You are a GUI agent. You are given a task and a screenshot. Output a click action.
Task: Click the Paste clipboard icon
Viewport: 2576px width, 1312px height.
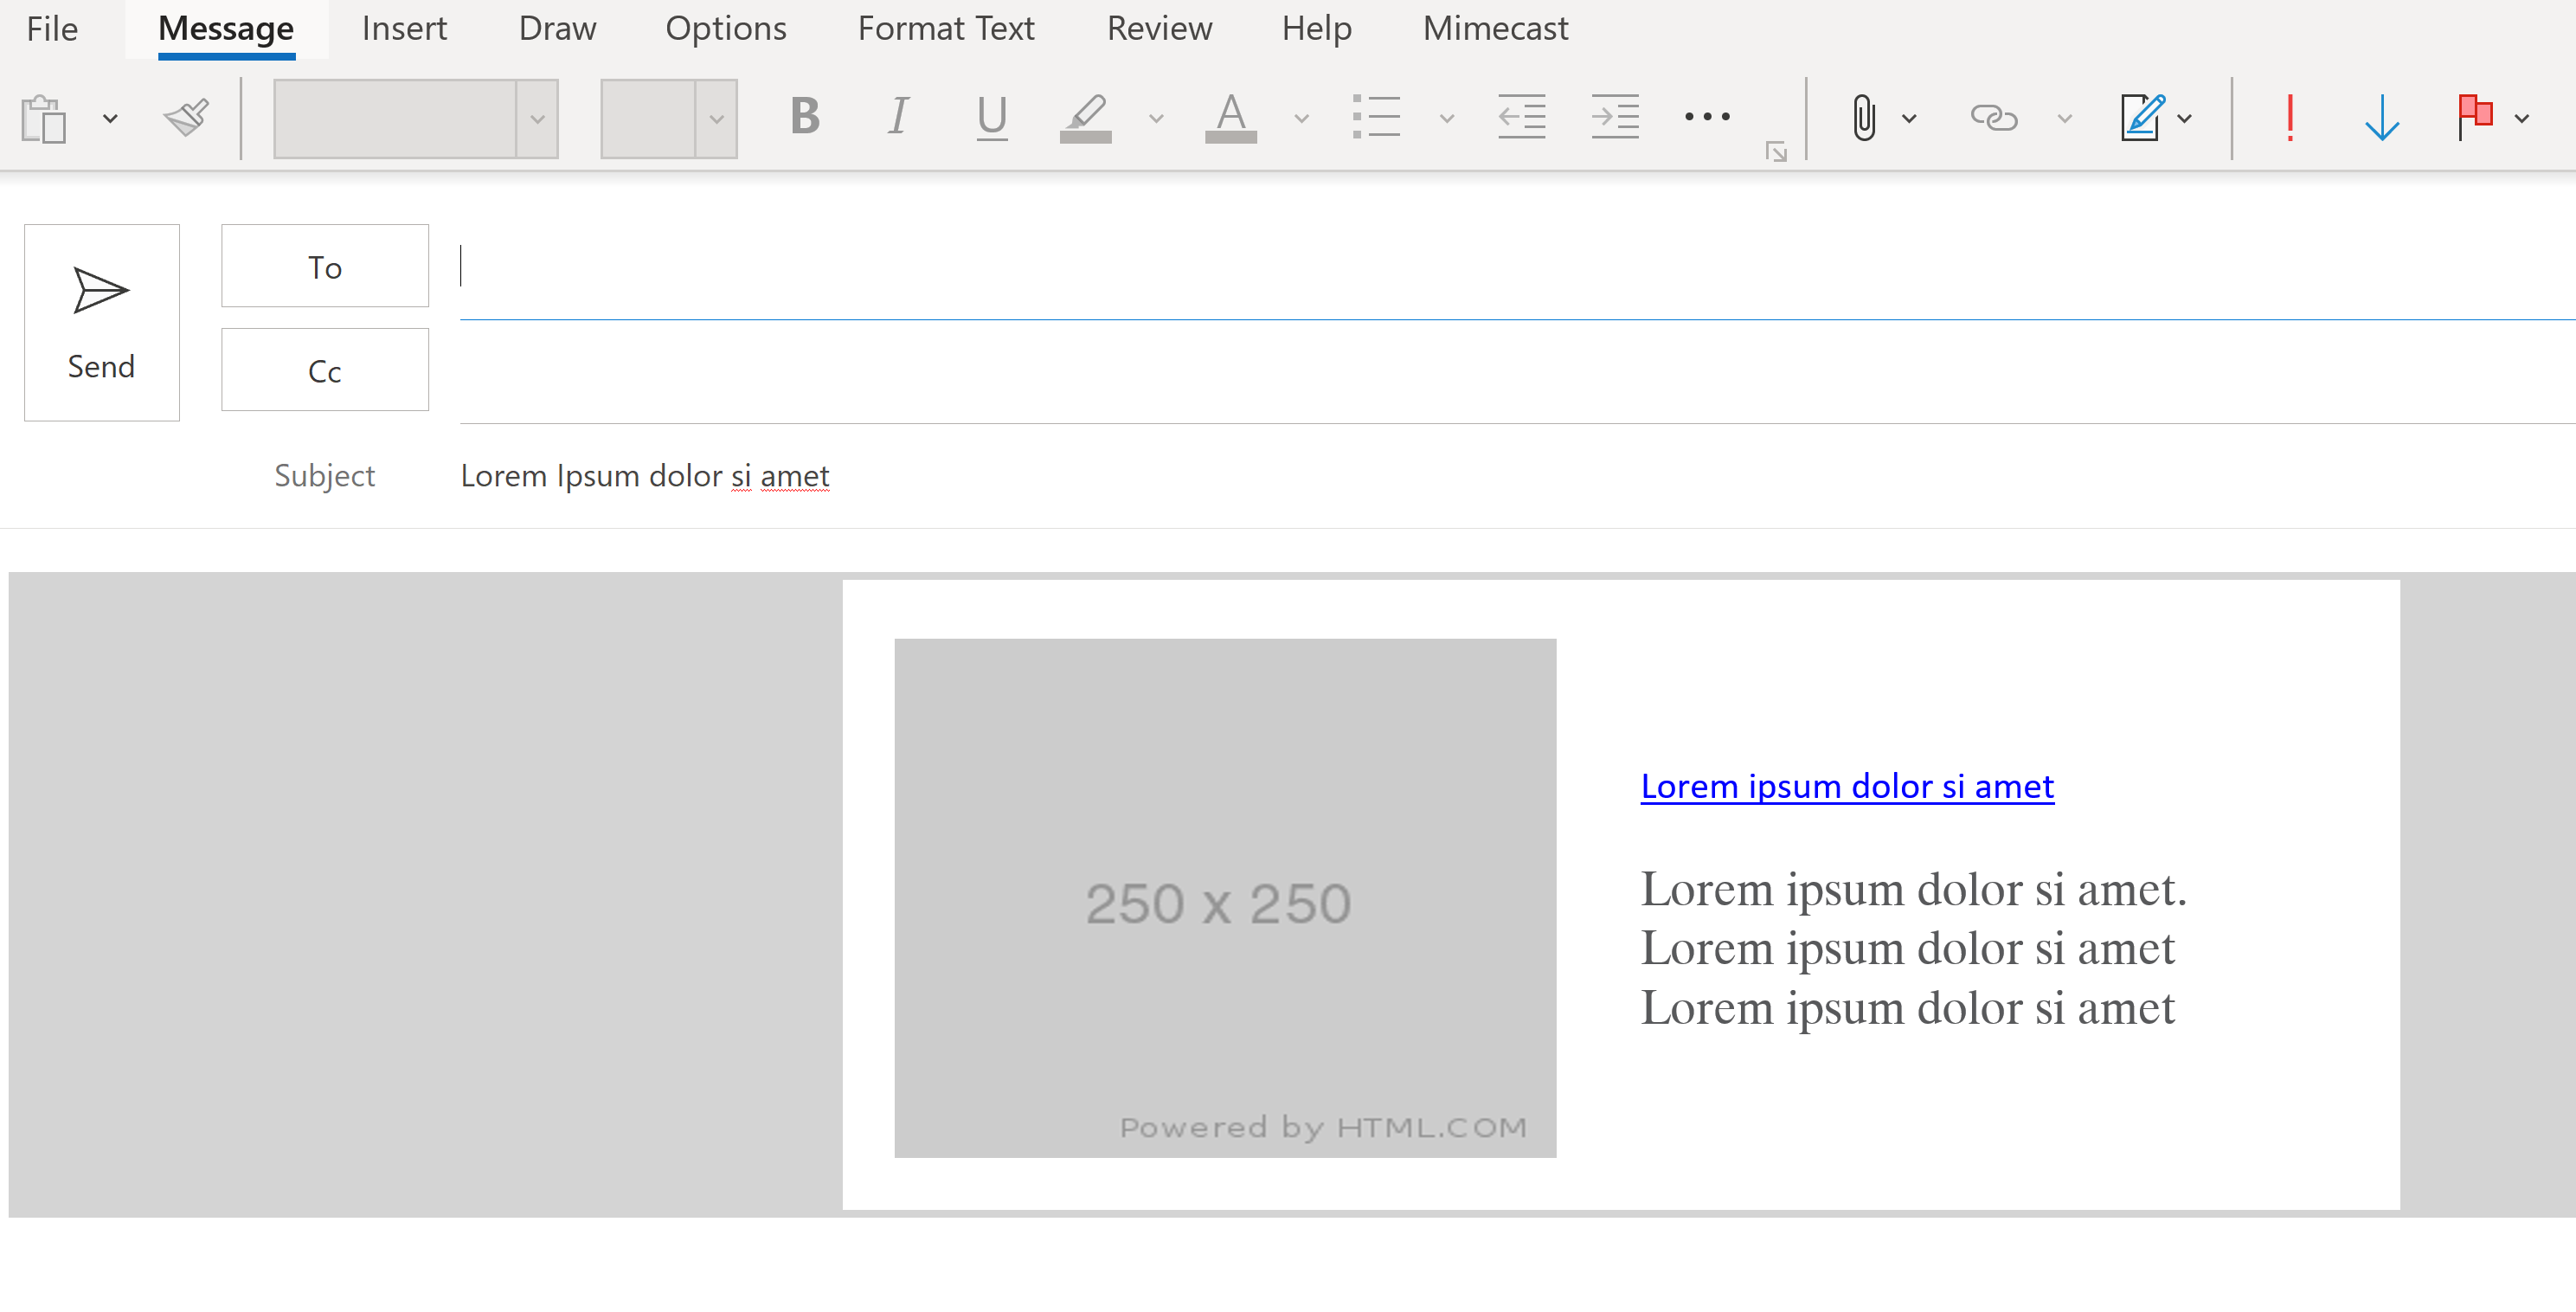pyautogui.click(x=44, y=119)
